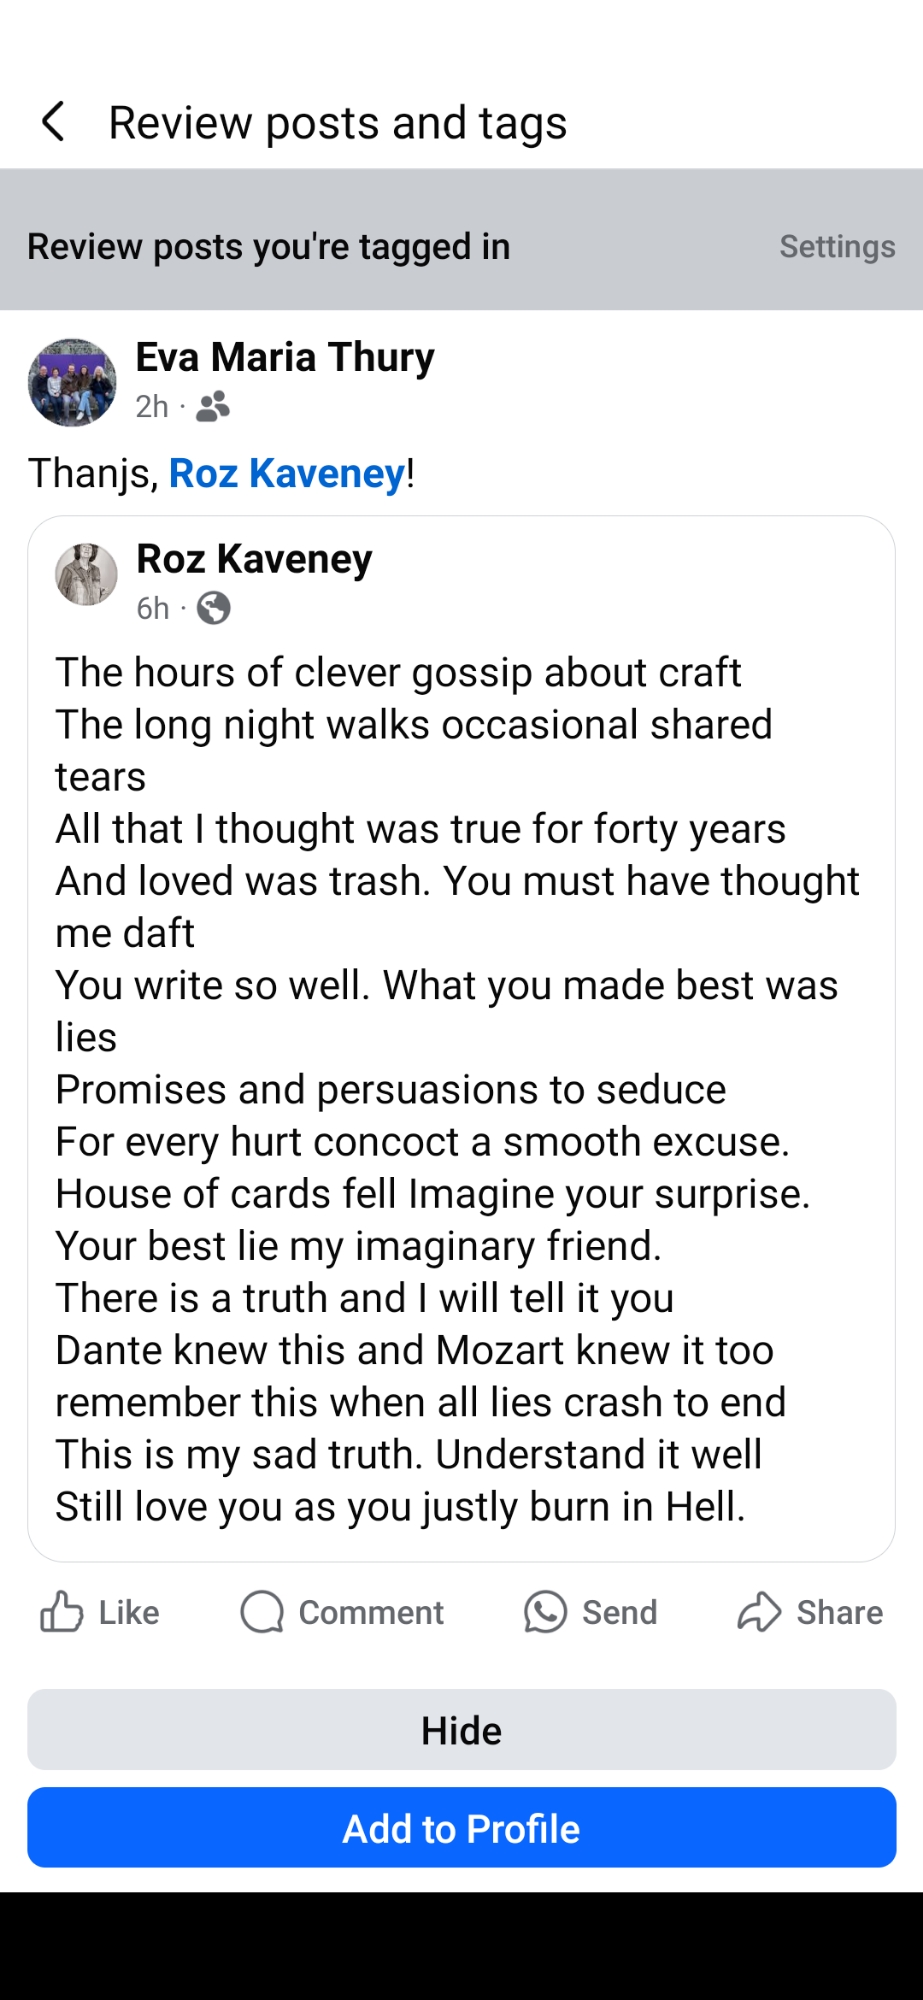The image size is (923, 2000).
Task: Tap the back arrow icon
Action: (x=54, y=122)
